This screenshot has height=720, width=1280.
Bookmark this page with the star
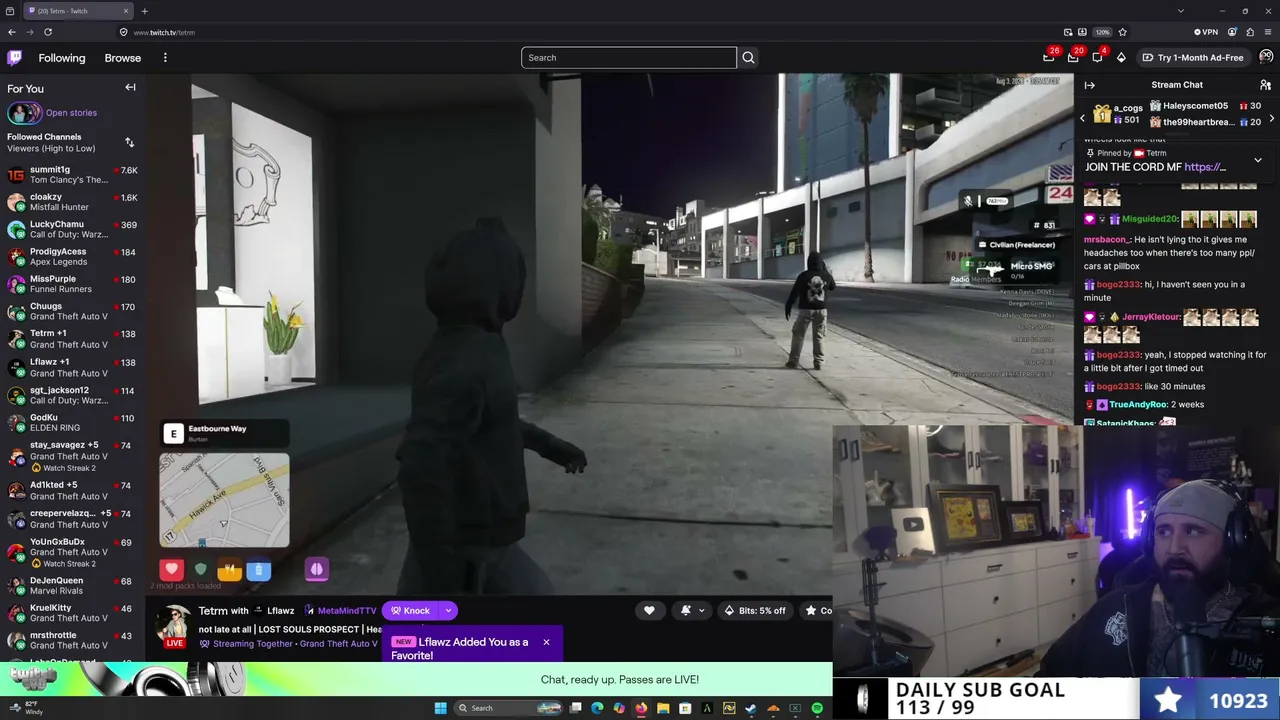1122,32
